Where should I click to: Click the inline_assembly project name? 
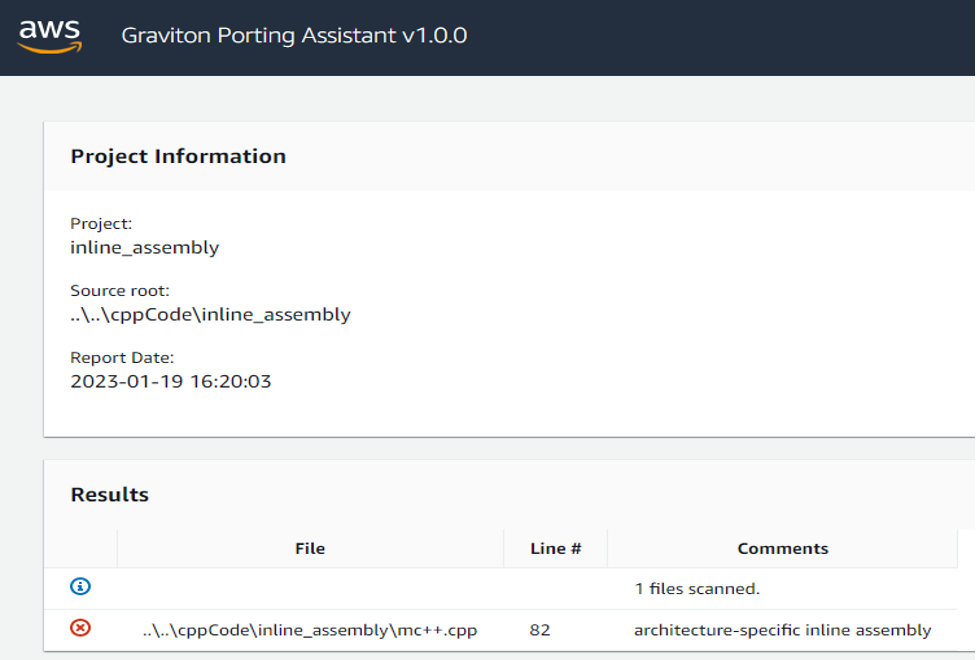pyautogui.click(x=145, y=247)
